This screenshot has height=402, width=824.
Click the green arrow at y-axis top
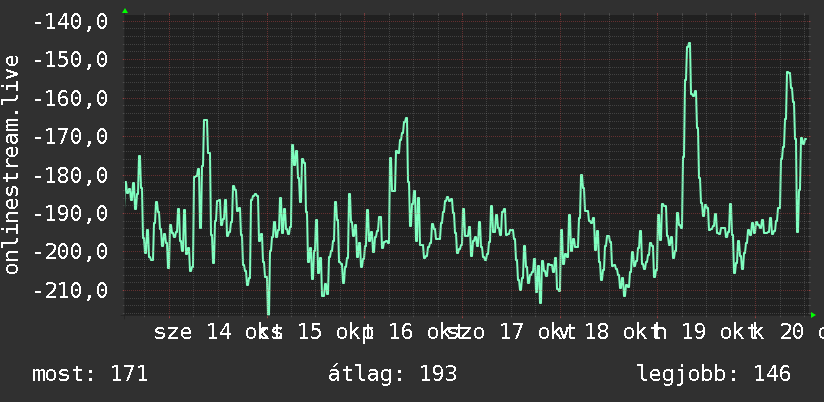[125, 11]
